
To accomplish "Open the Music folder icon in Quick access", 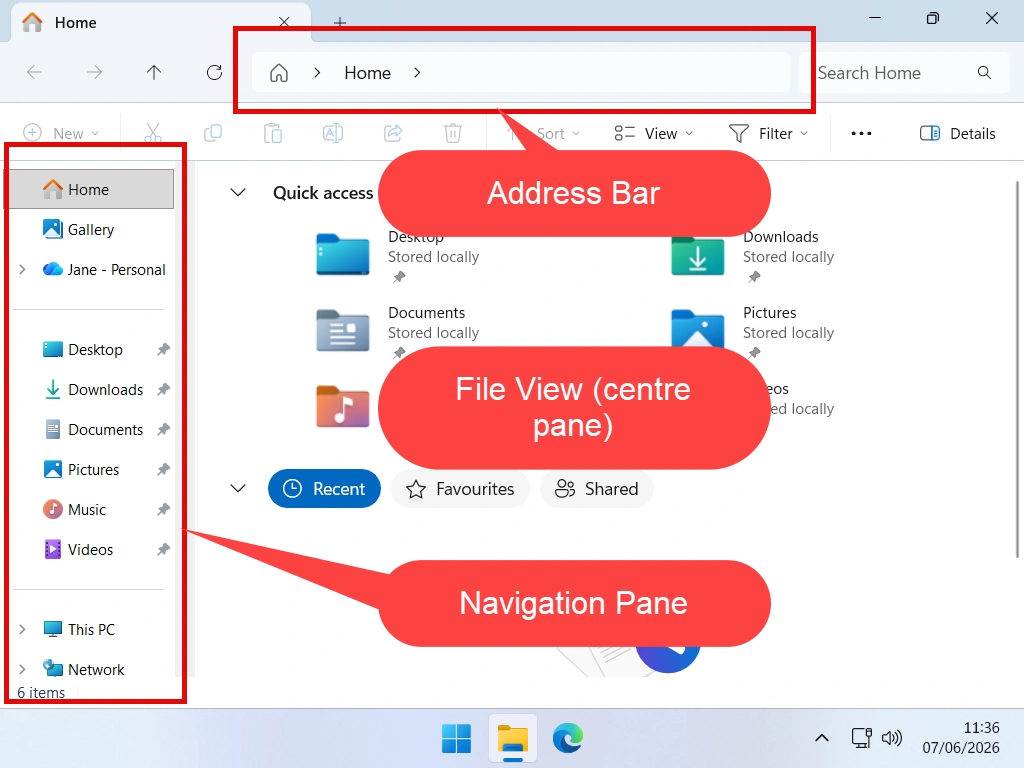I will [343, 406].
